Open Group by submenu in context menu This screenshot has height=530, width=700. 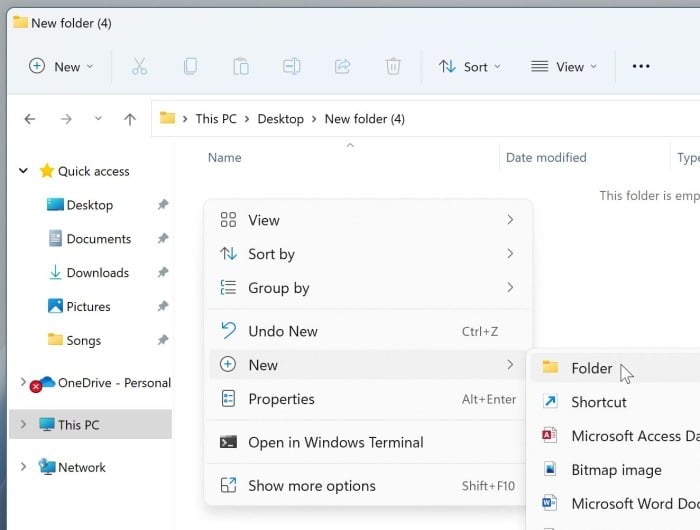[x=368, y=288]
